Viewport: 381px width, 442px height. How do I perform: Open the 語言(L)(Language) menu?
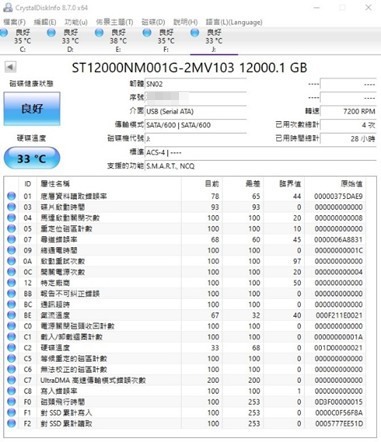coord(234,22)
